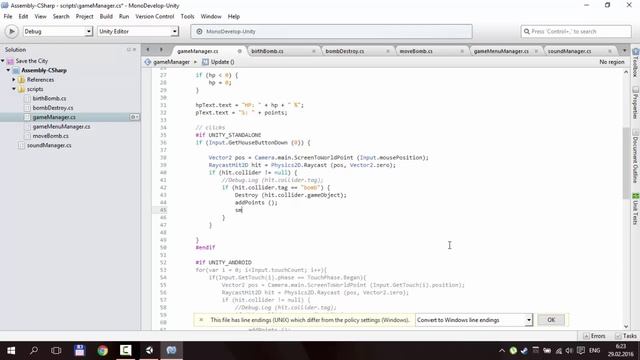
Task: Close the birthBomb.cs tab
Action: (x=314, y=51)
